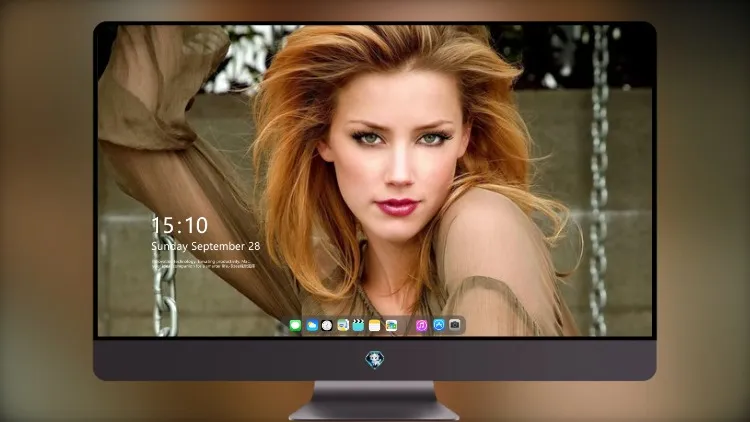Viewport: 750px width, 422px height.
Task: Open the blue App Store icon
Action: click(x=439, y=325)
